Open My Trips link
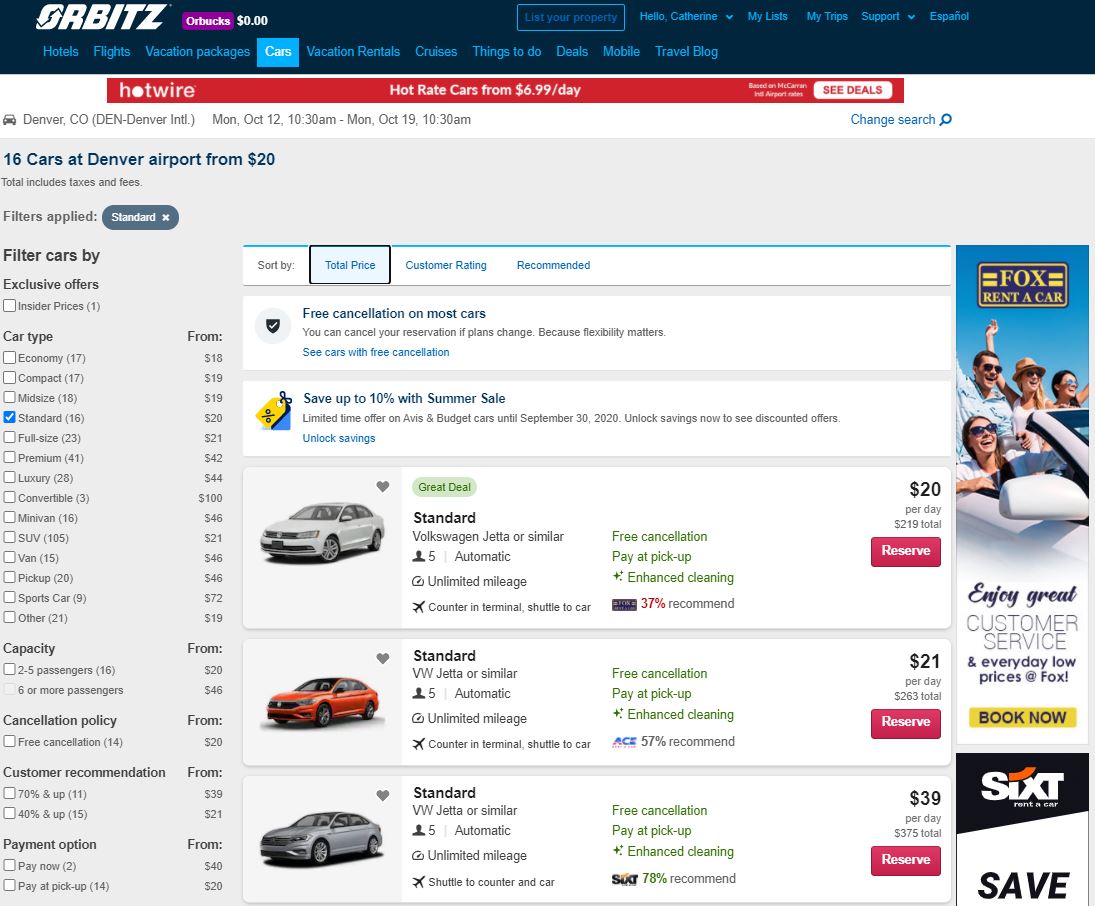 point(827,17)
